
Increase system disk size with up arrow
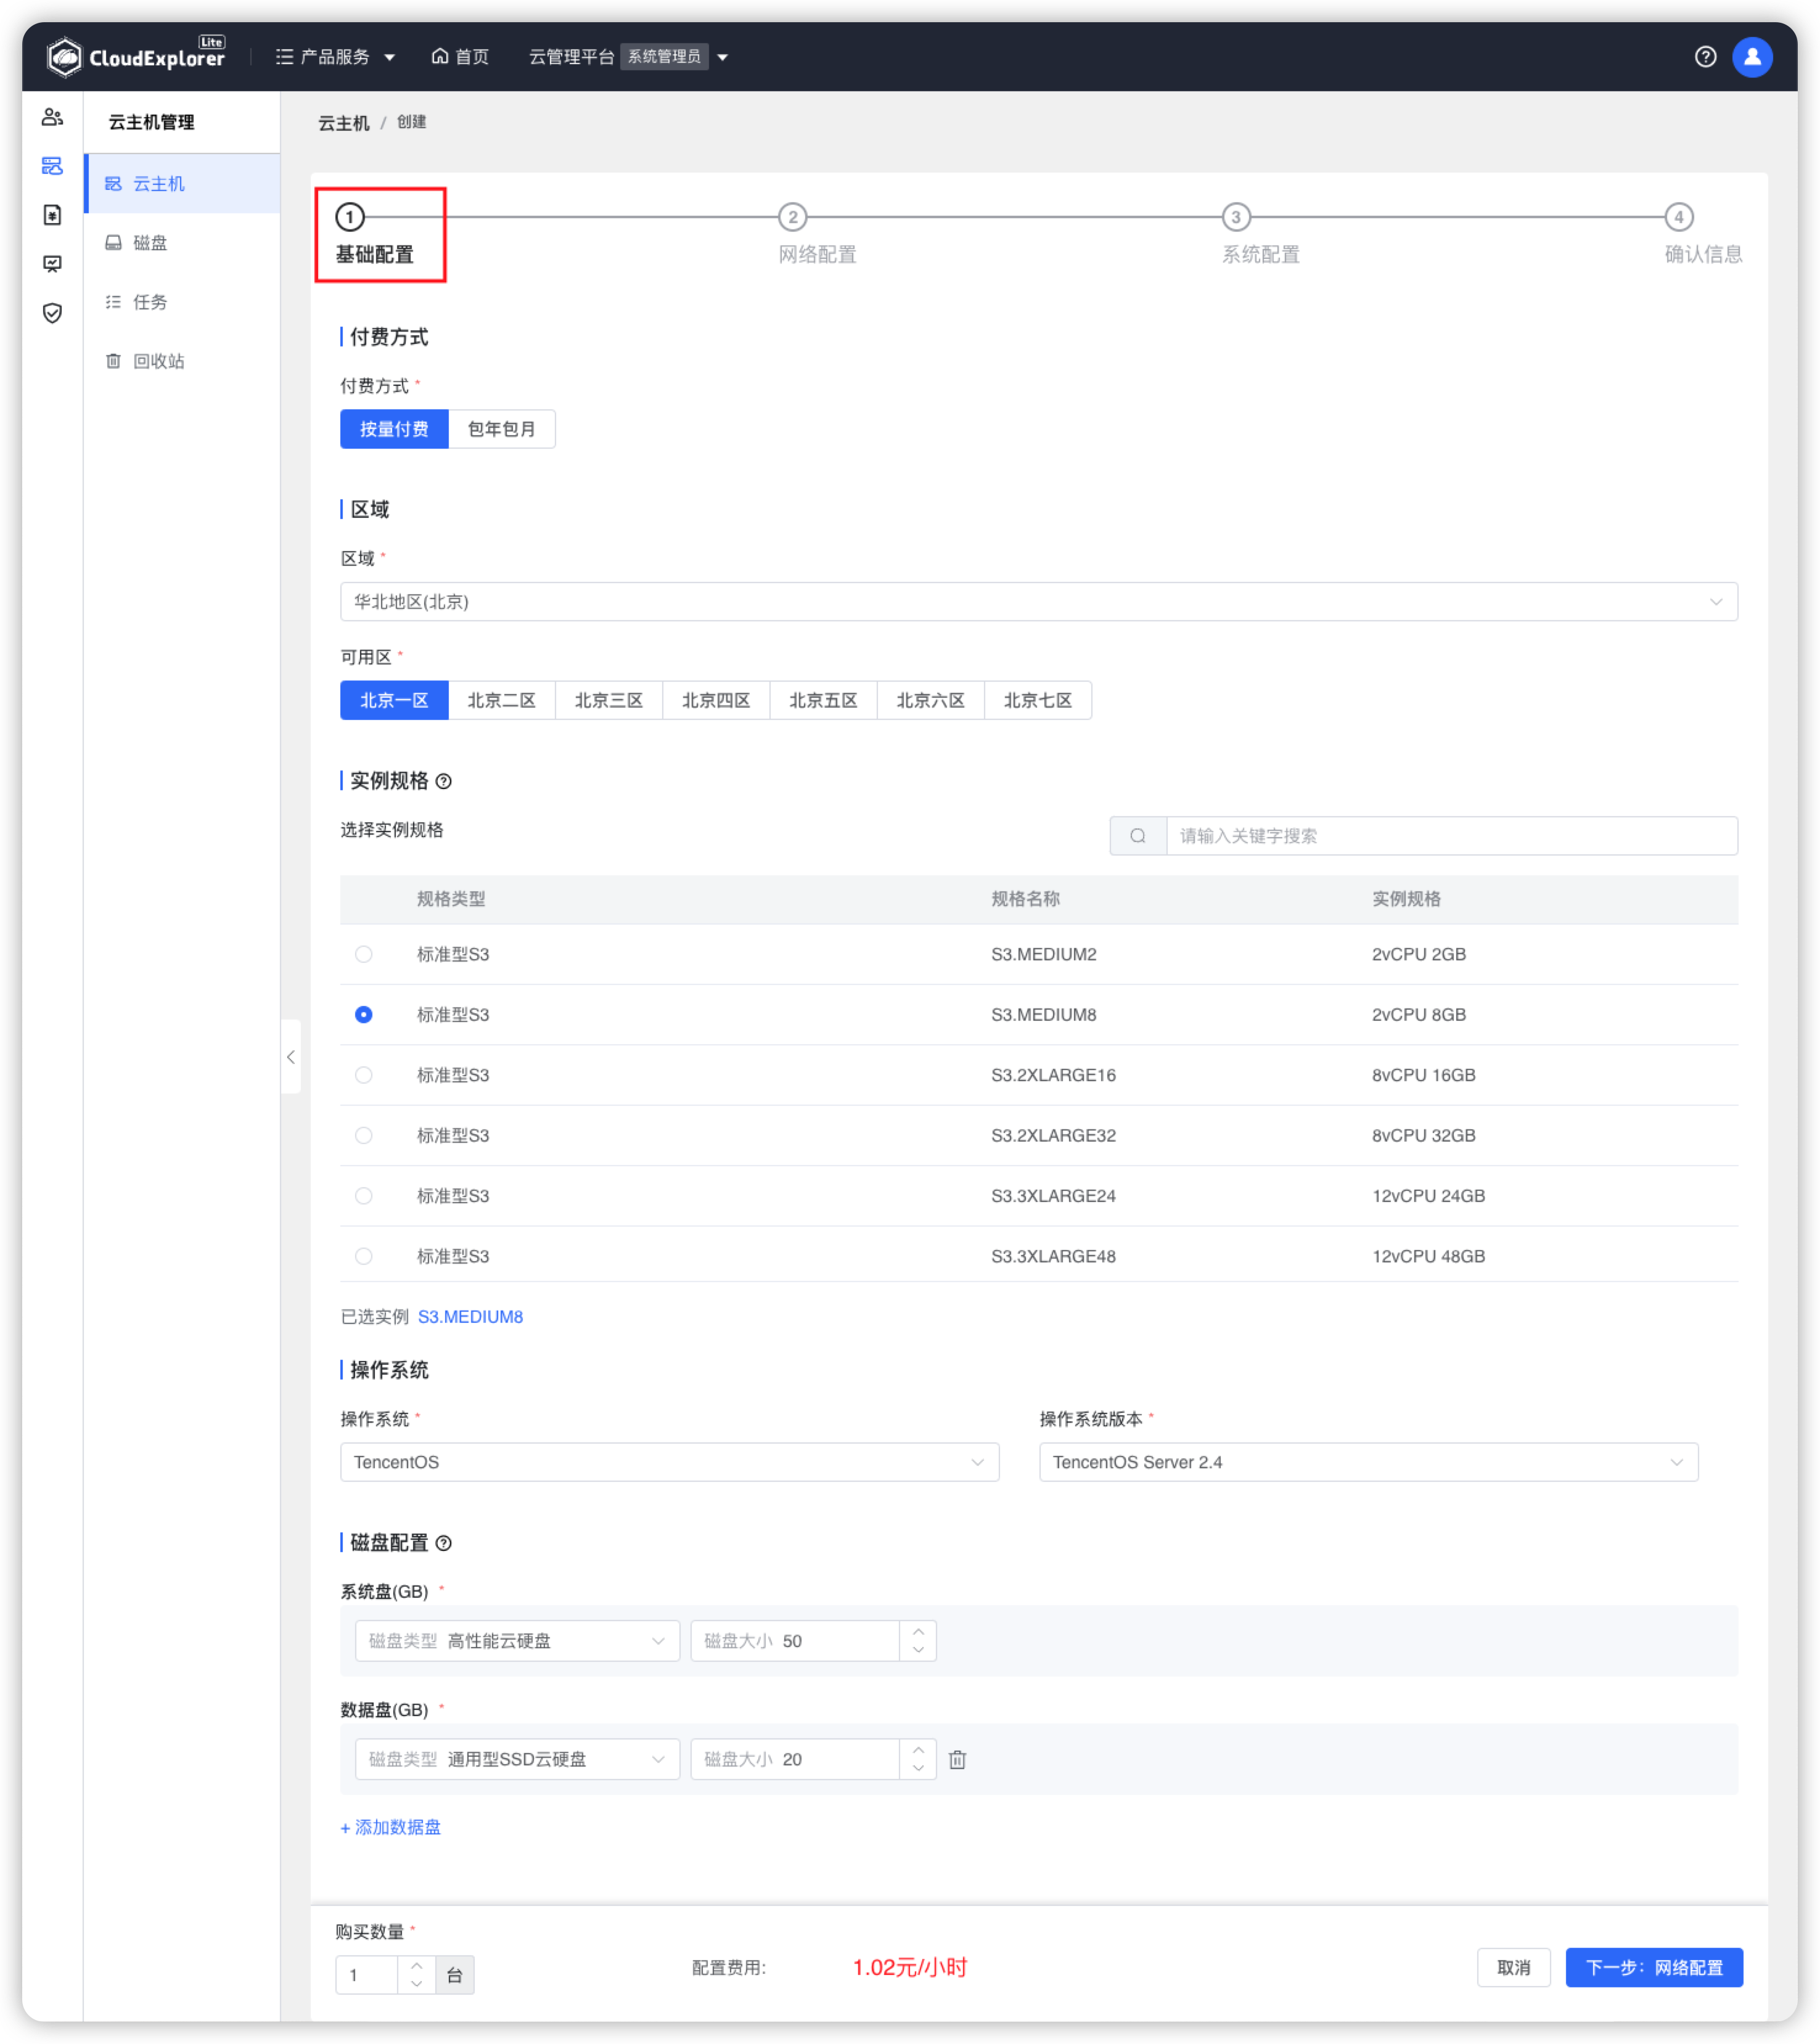[918, 1631]
